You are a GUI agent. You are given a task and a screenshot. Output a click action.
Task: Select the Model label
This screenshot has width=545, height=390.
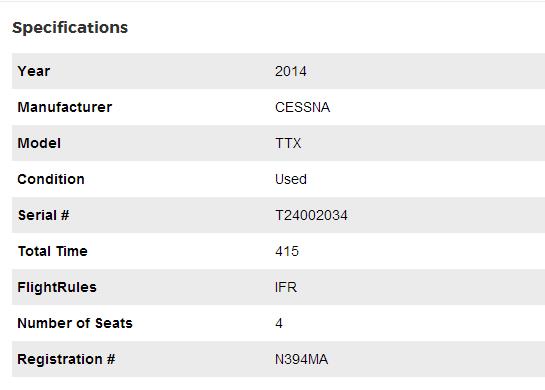[39, 143]
